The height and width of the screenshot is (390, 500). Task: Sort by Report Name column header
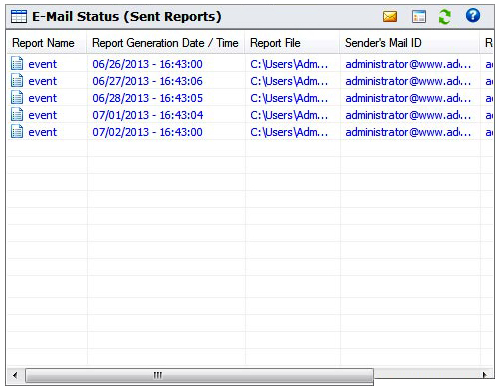pos(47,43)
